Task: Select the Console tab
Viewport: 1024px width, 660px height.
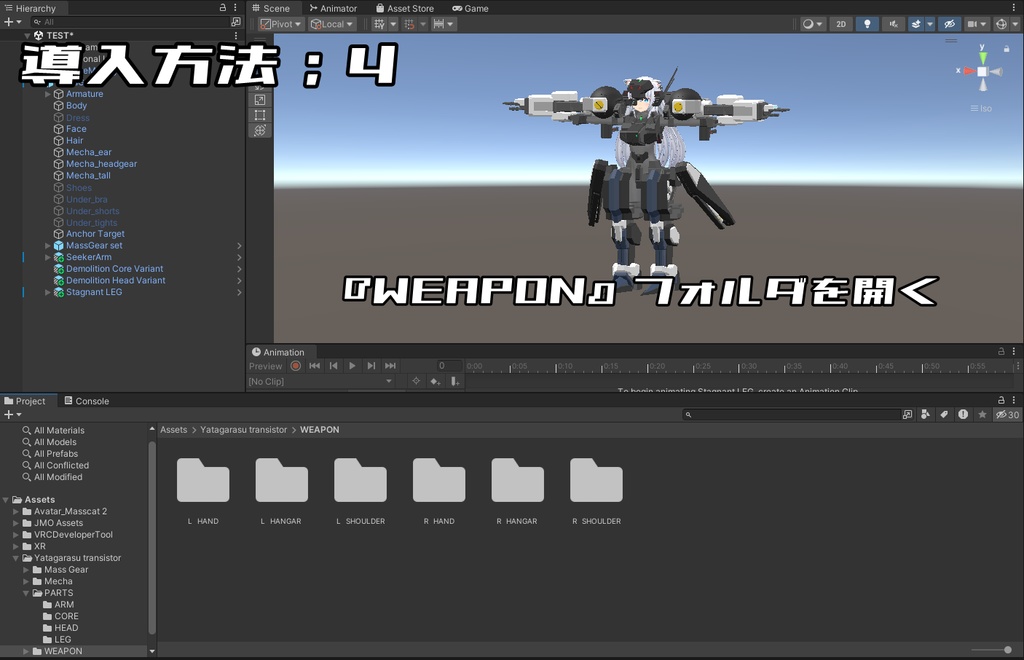Action: (x=86, y=401)
